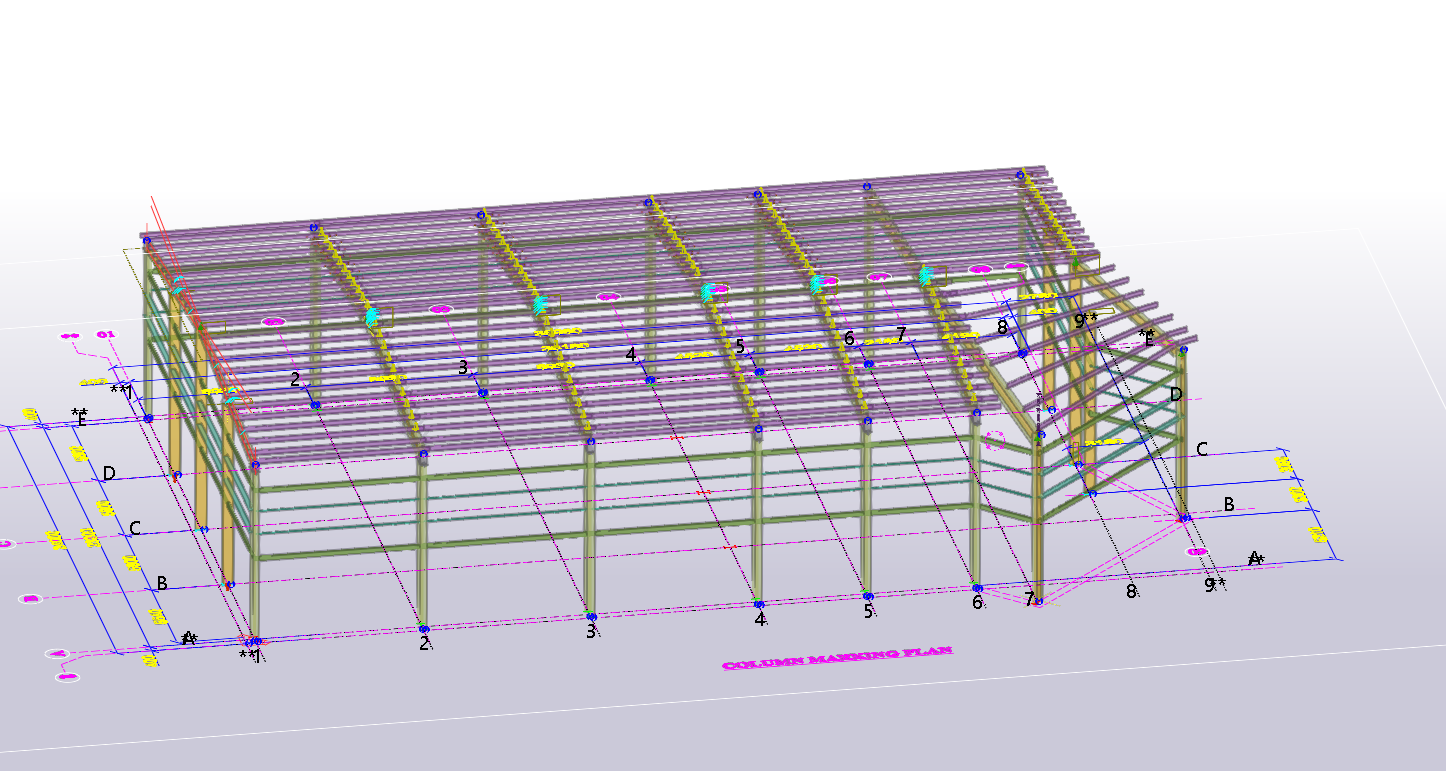Select grid label 6 at the front base
1446x771 pixels.
(977, 602)
